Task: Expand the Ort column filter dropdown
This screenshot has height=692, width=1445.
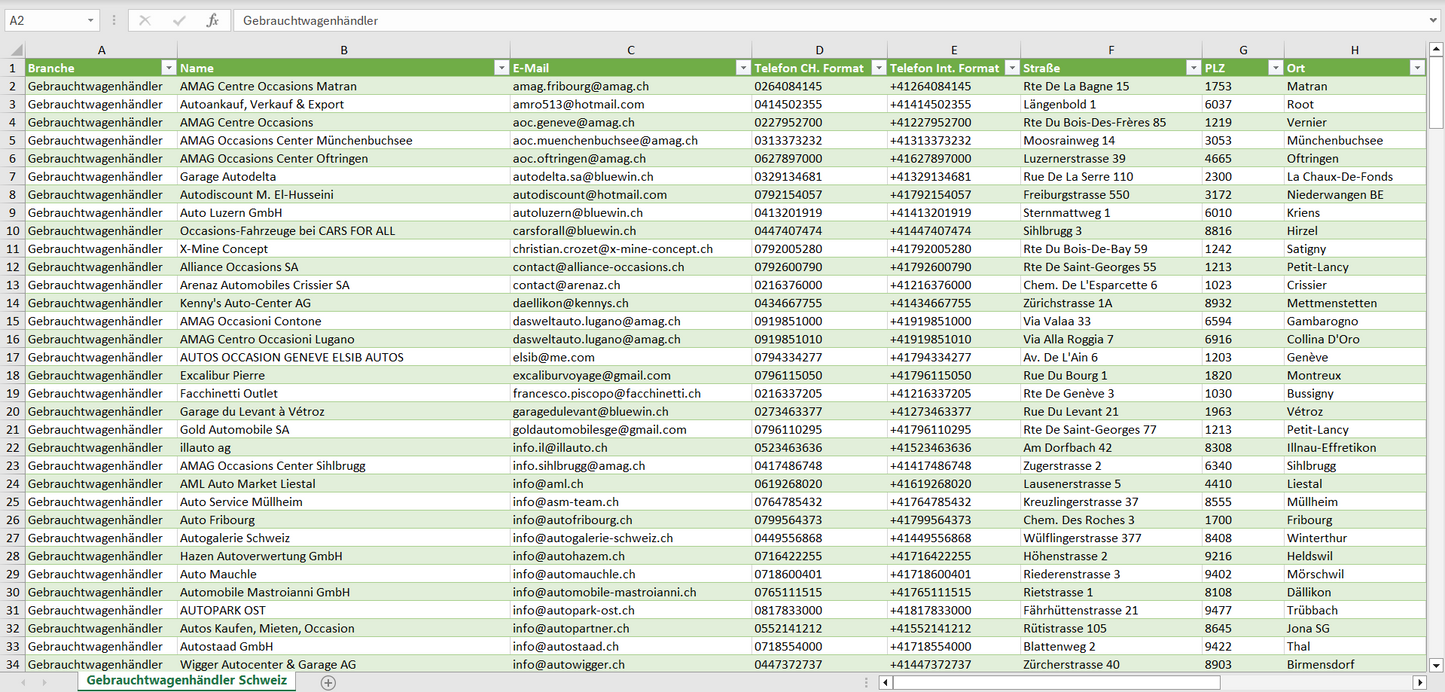Action: (1416, 68)
